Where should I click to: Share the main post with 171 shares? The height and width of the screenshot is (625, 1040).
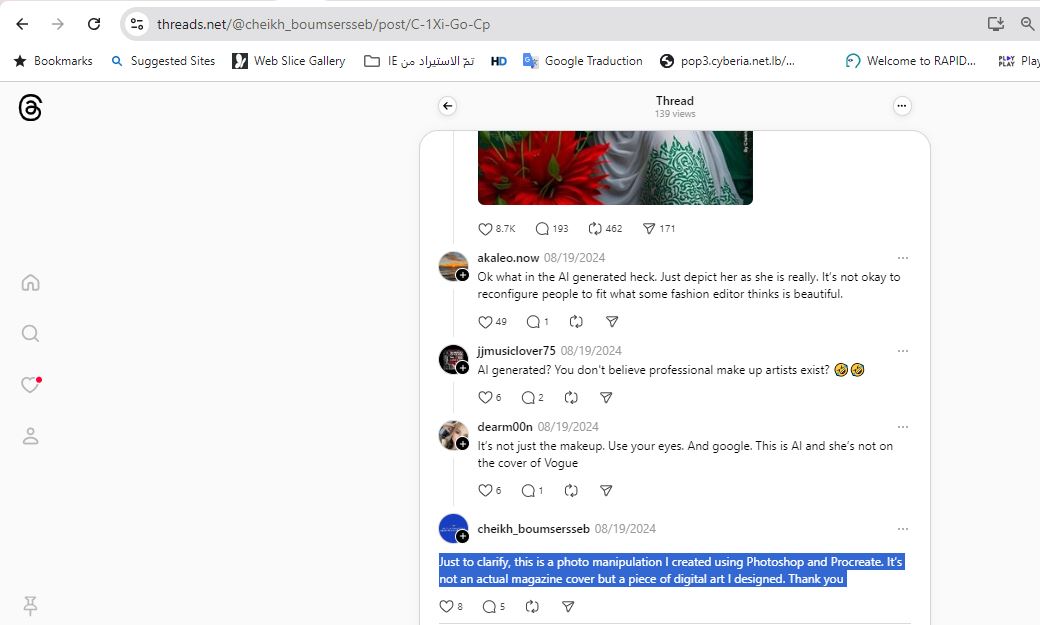648,228
